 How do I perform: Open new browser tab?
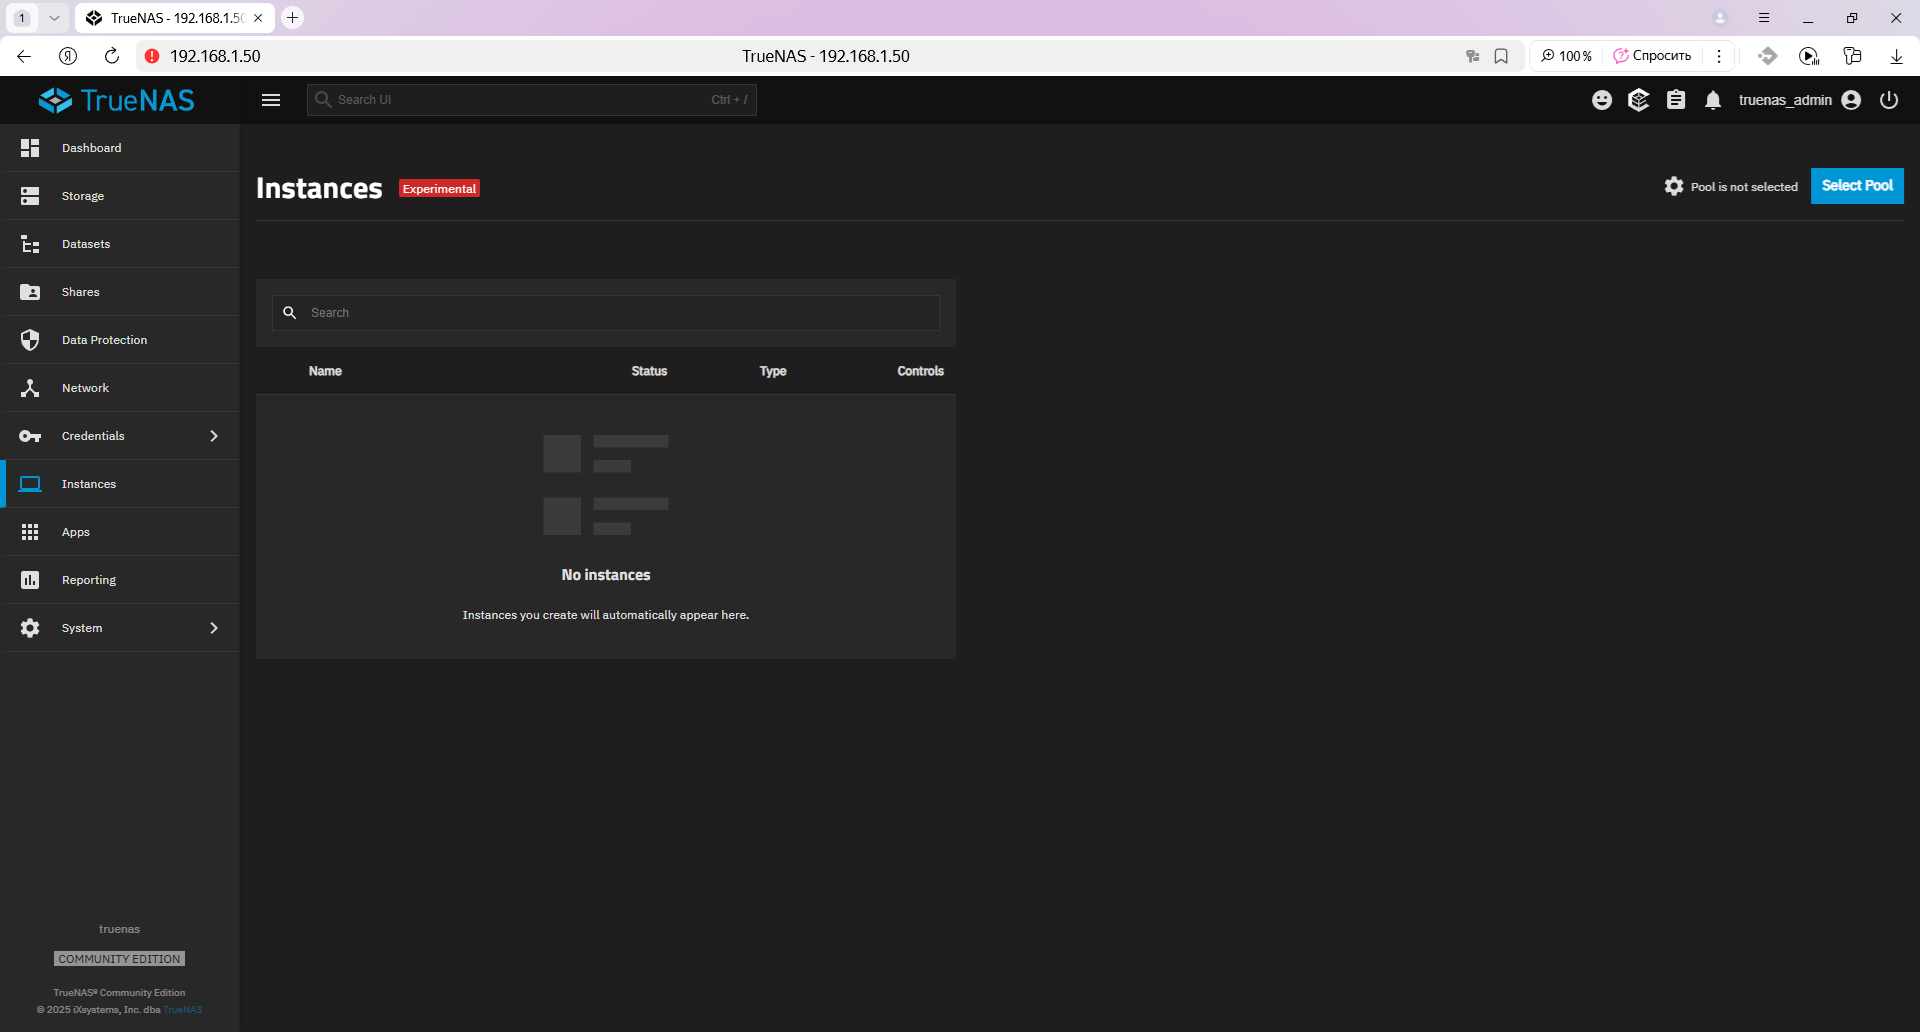tap(292, 18)
